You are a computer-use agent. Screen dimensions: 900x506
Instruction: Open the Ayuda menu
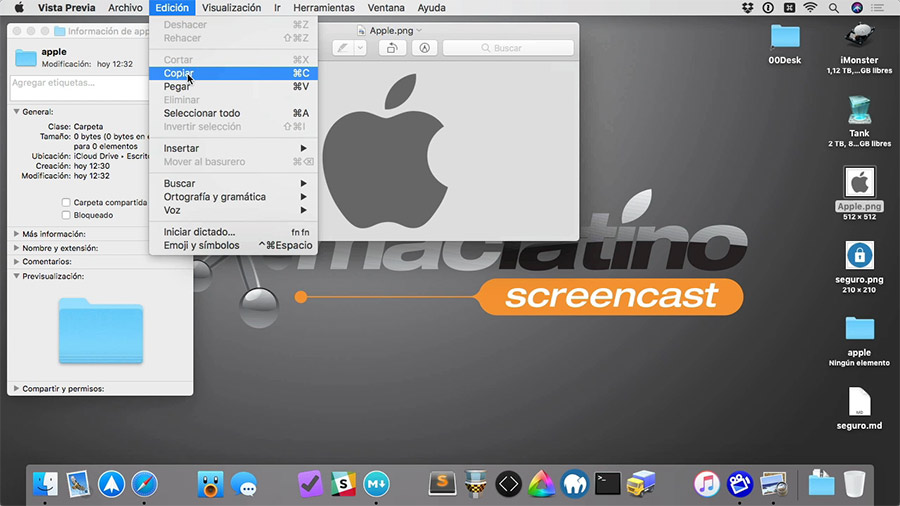pyautogui.click(x=432, y=7)
